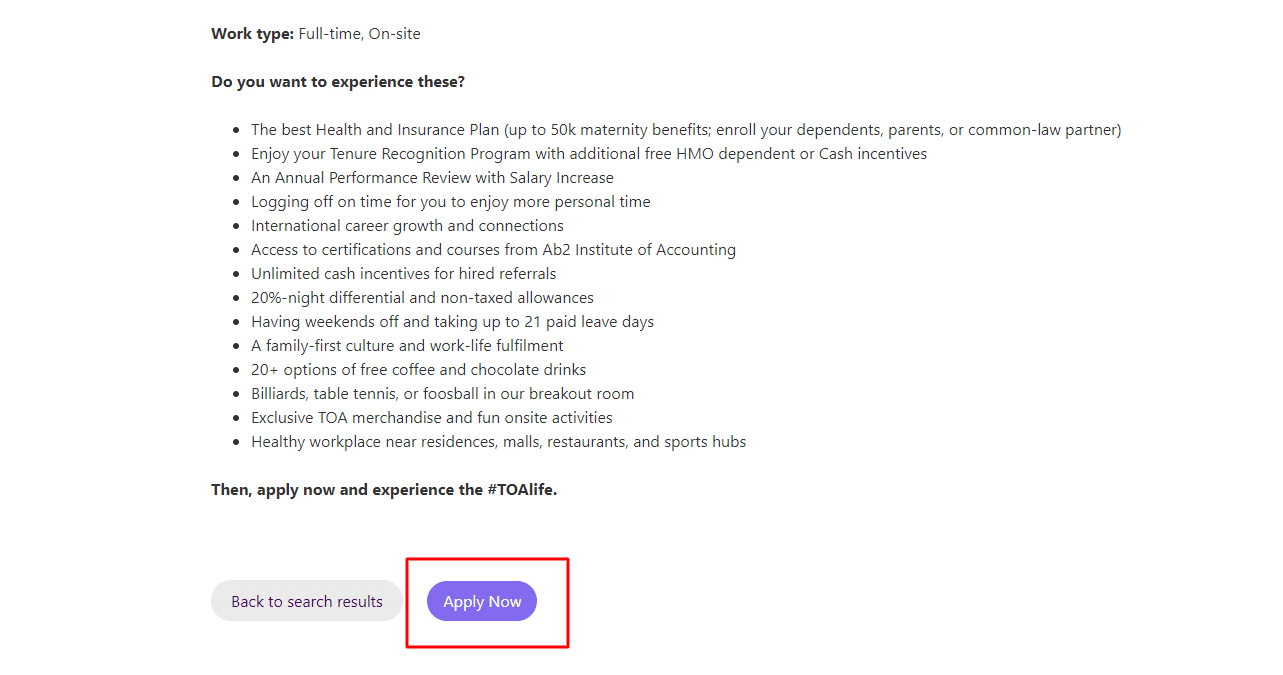Click the TOA merchandise bullet
The image size is (1283, 675).
(432, 417)
